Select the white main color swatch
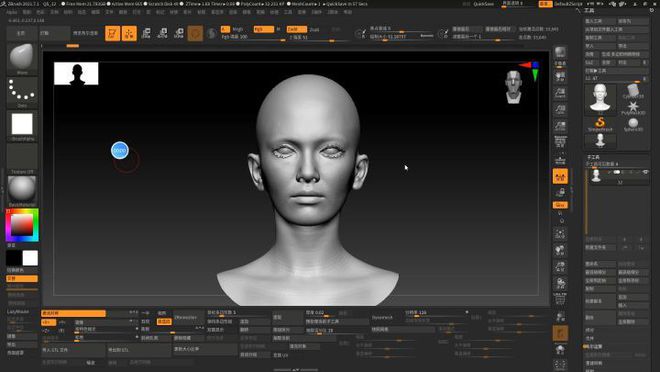Viewport: 660px width, 372px height. click(x=30, y=258)
